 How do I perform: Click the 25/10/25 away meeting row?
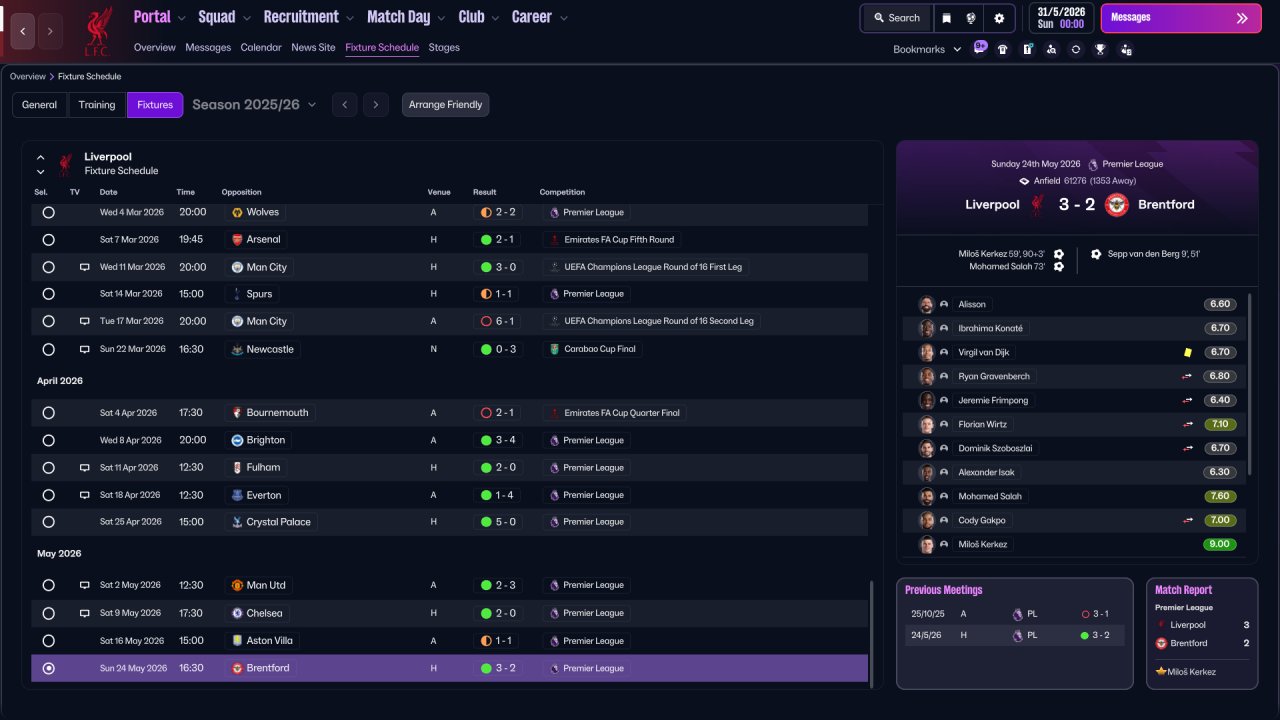tap(1015, 614)
